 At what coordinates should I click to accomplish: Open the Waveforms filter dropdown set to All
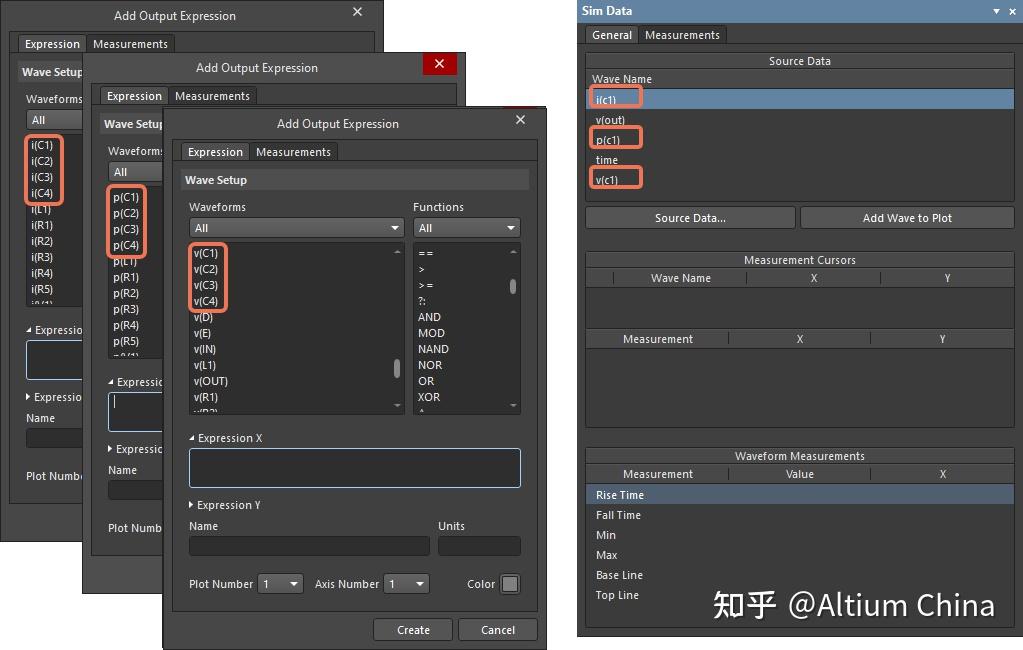click(x=293, y=227)
